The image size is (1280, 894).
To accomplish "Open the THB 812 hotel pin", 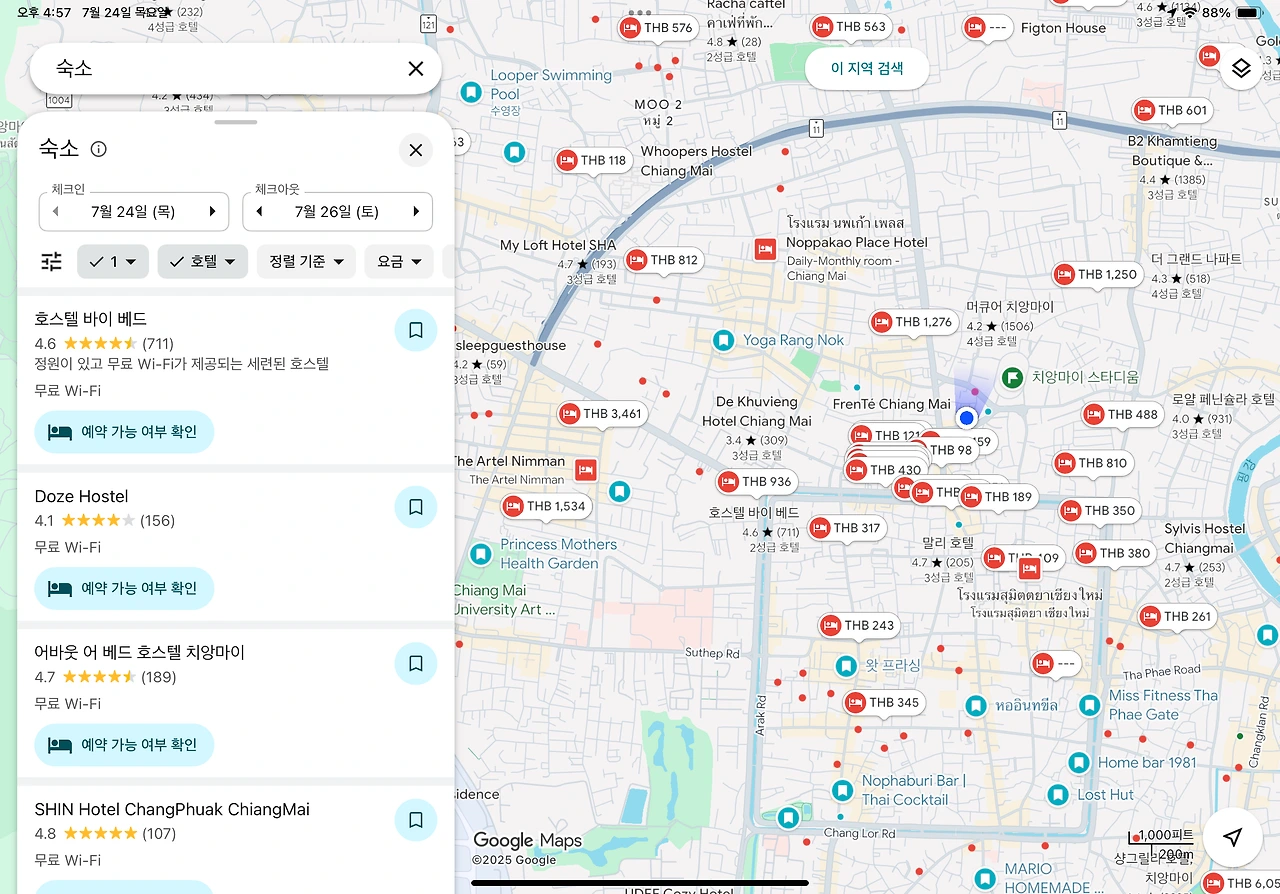I will pyautogui.click(x=663, y=260).
